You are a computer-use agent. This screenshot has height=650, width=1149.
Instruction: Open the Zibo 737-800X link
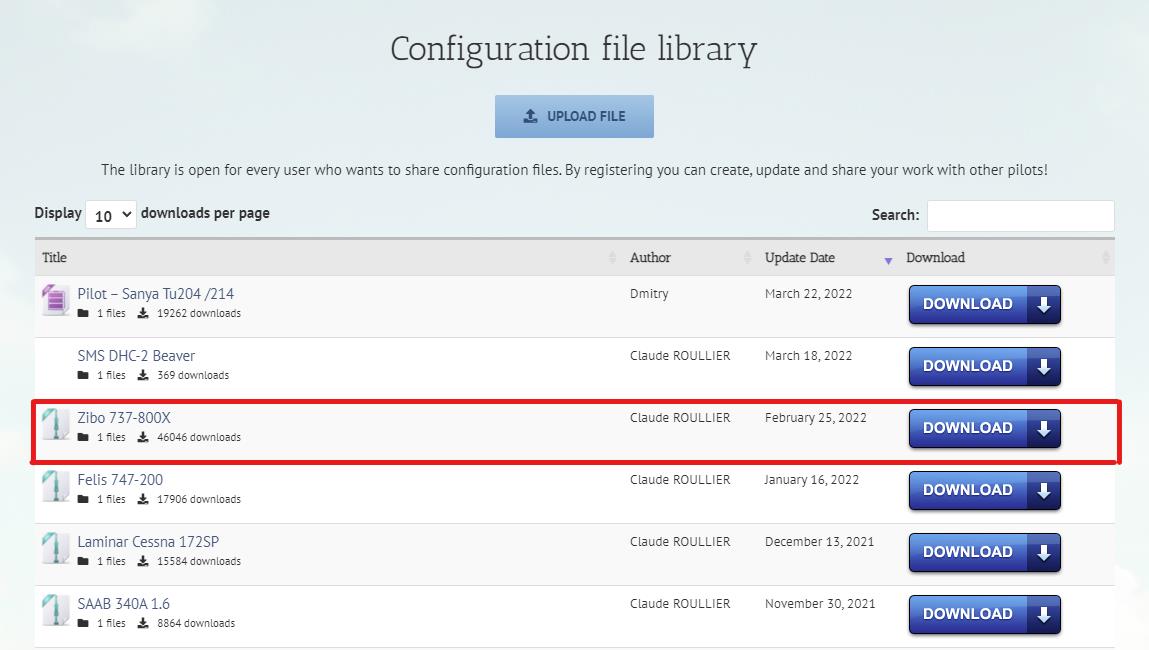click(124, 418)
